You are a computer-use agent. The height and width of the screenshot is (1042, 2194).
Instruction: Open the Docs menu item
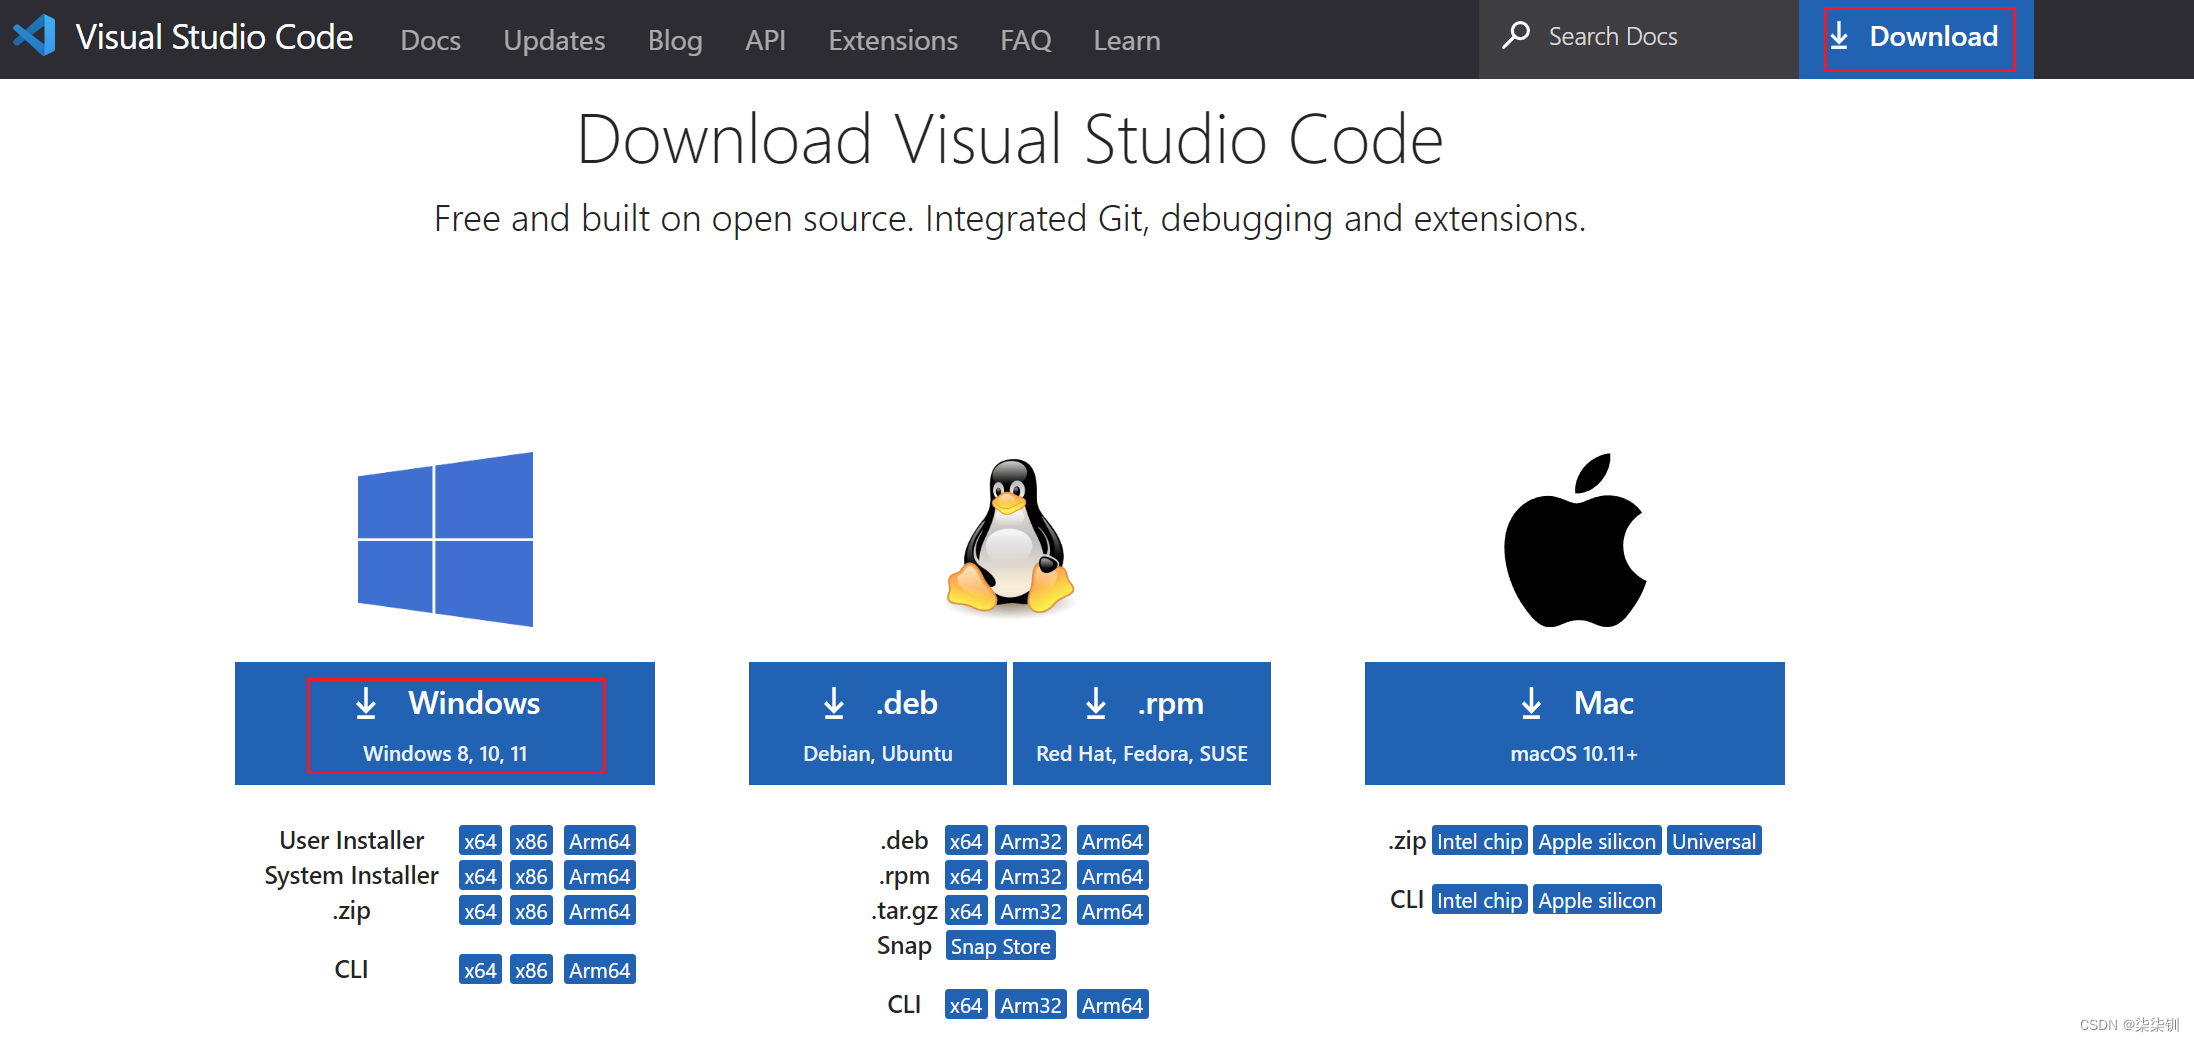[431, 40]
